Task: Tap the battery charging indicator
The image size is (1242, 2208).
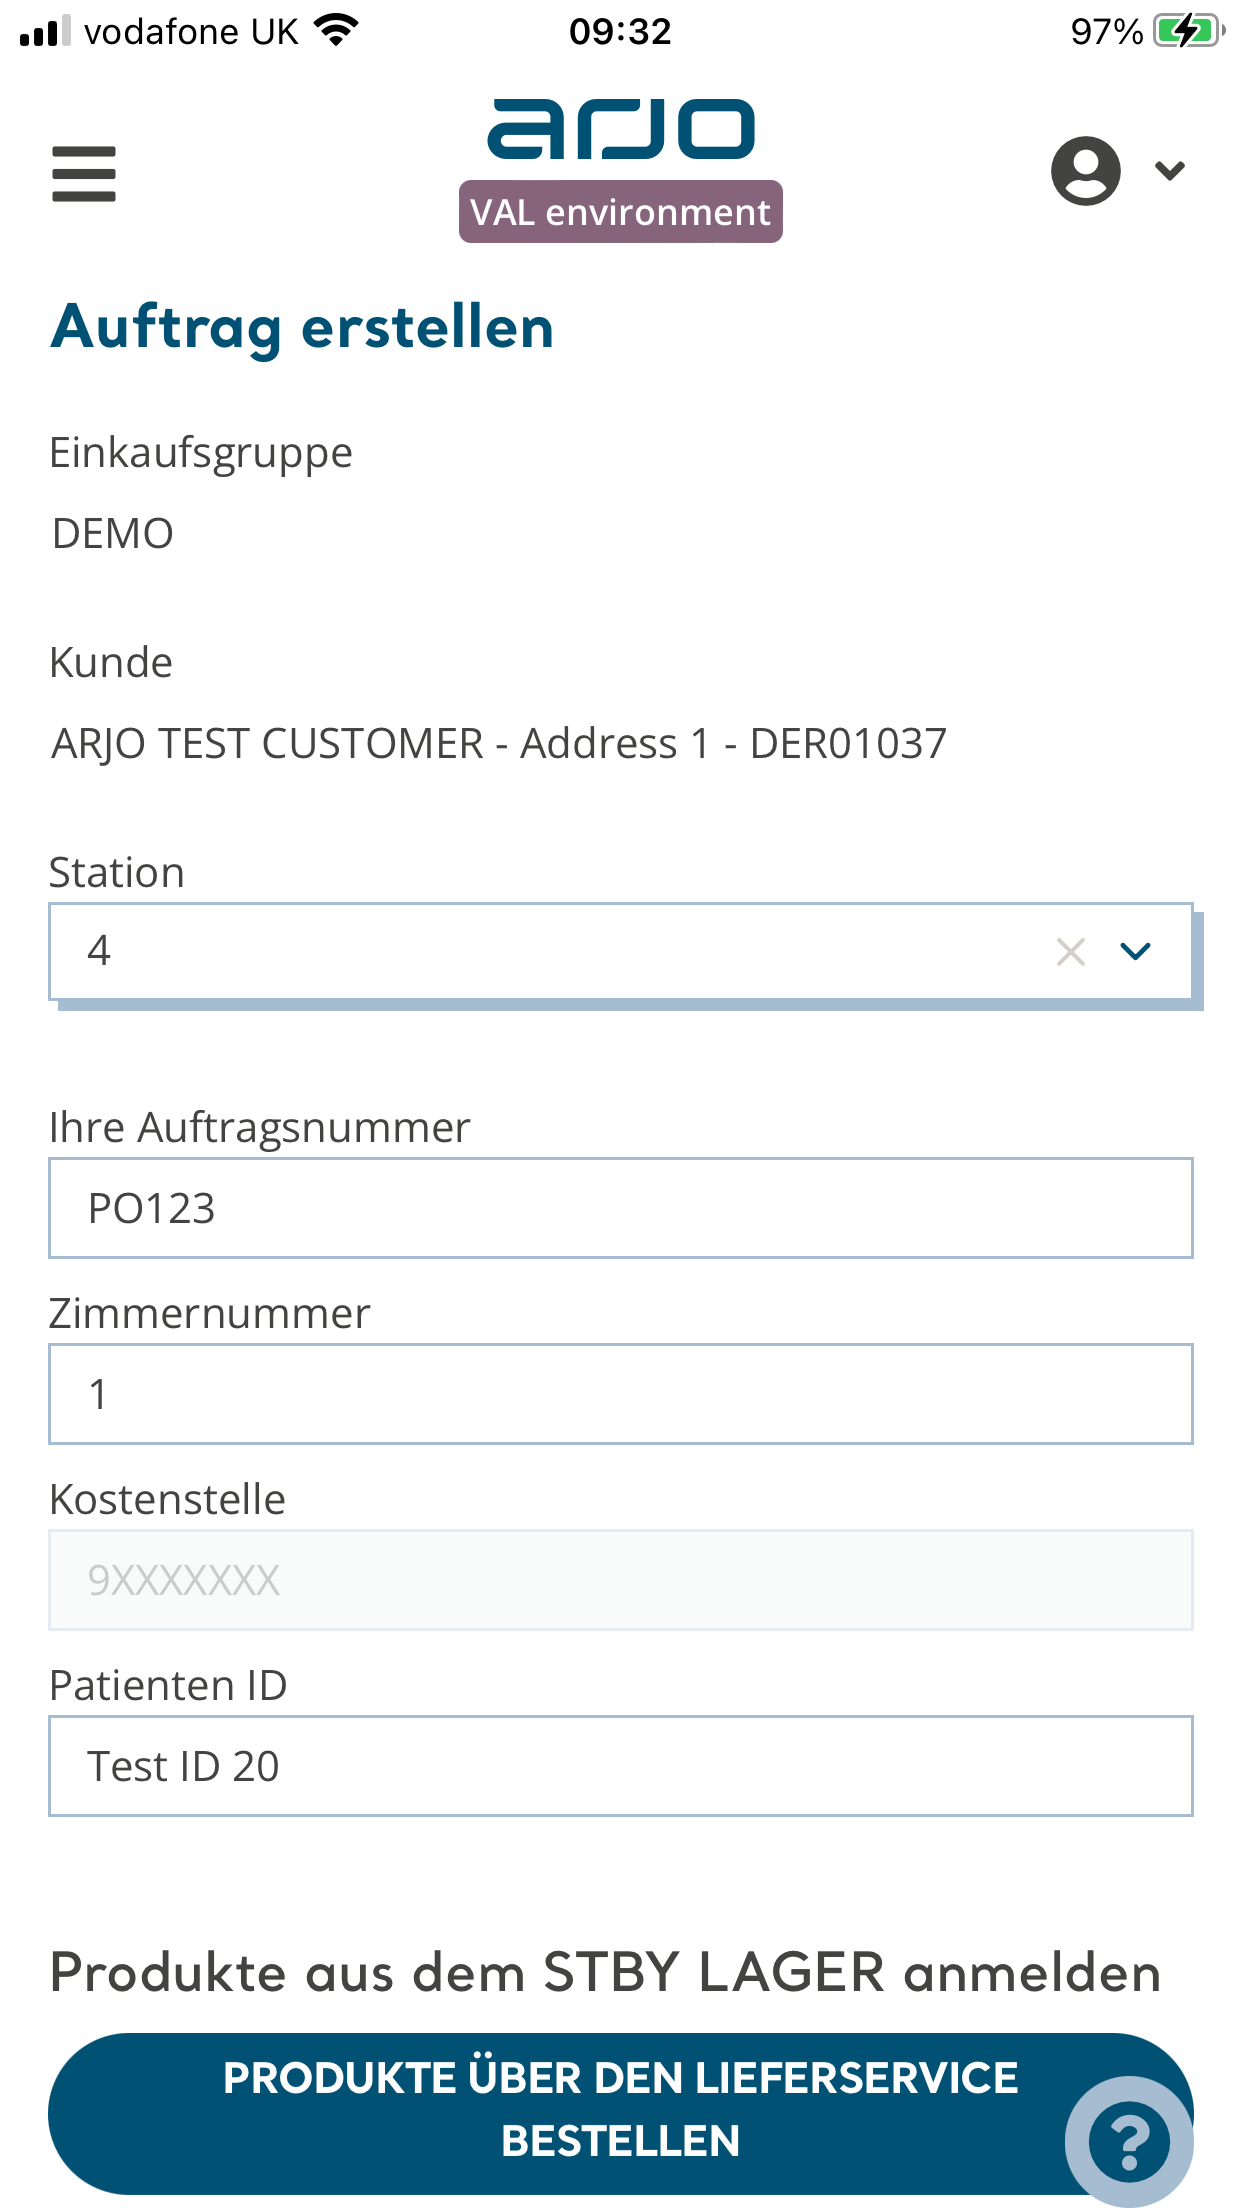Action: coord(1188,31)
